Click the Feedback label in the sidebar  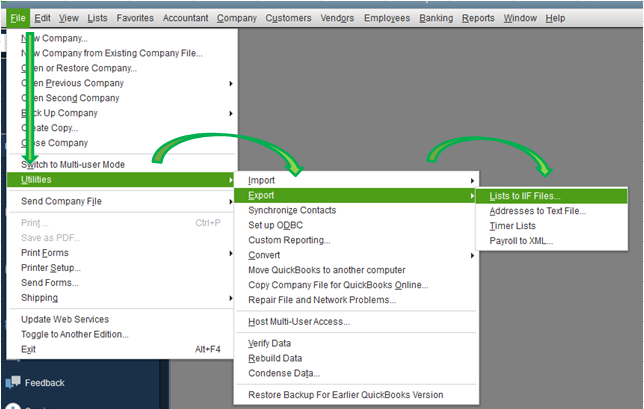45,383
